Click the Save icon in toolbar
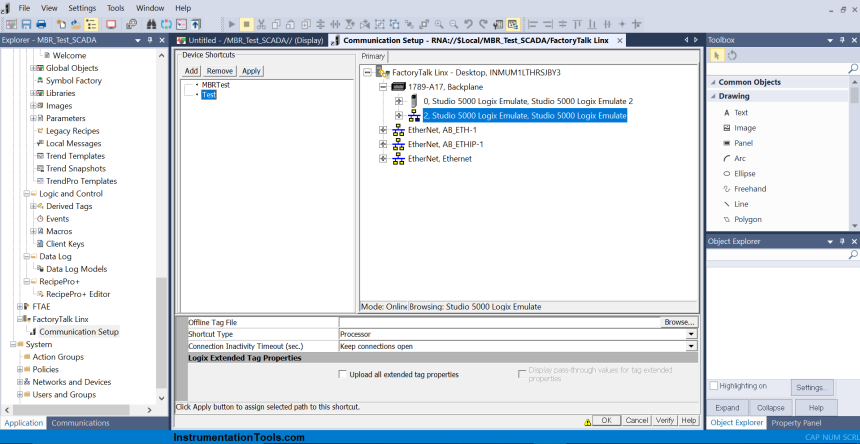Image resolution: width=860 pixels, height=444 pixels. coord(26,24)
